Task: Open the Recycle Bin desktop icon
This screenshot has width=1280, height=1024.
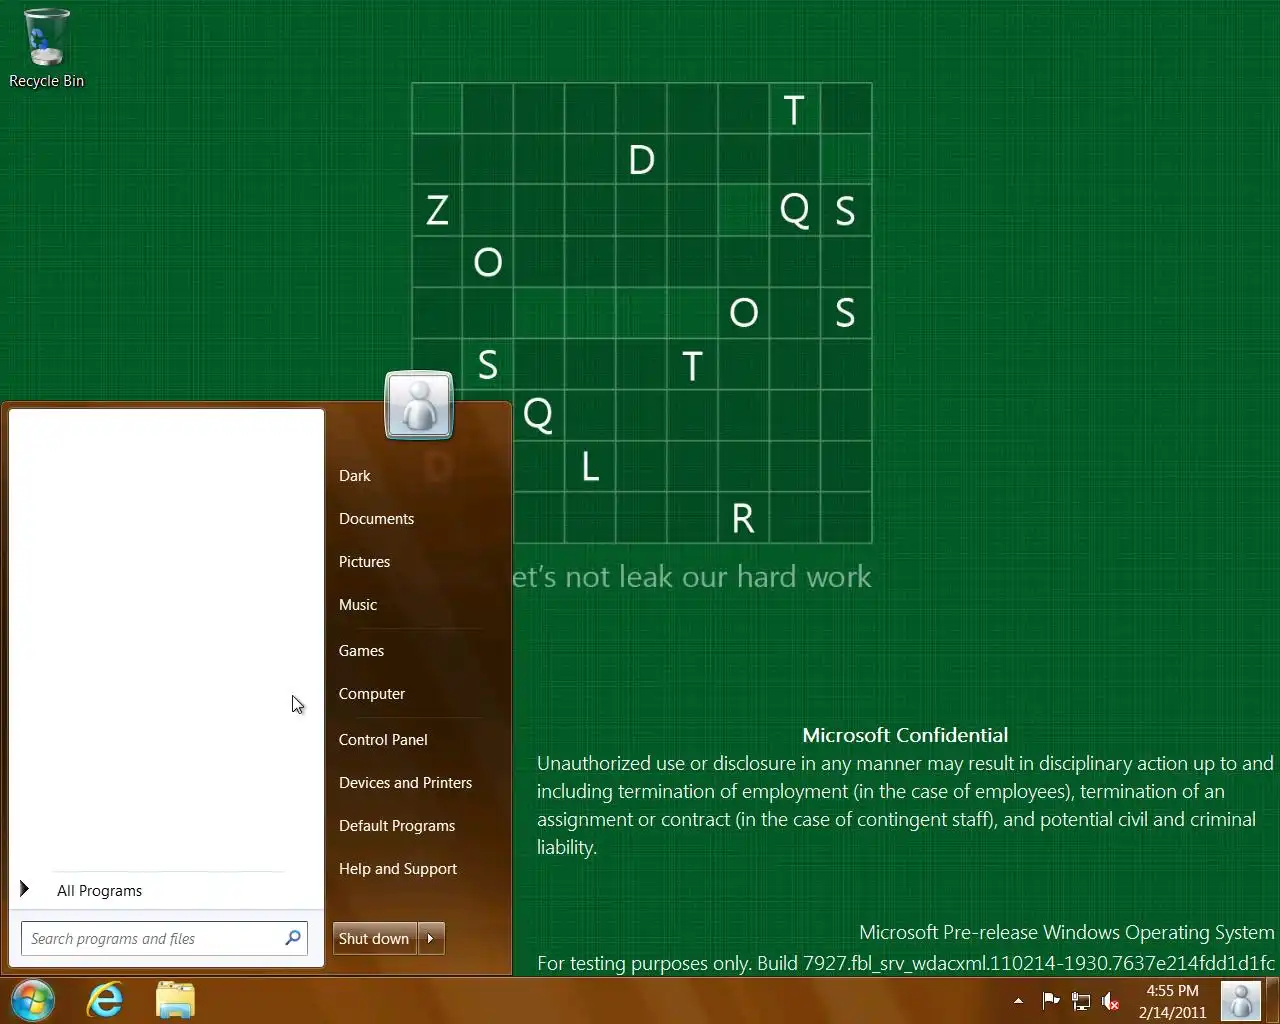Action: (46, 48)
